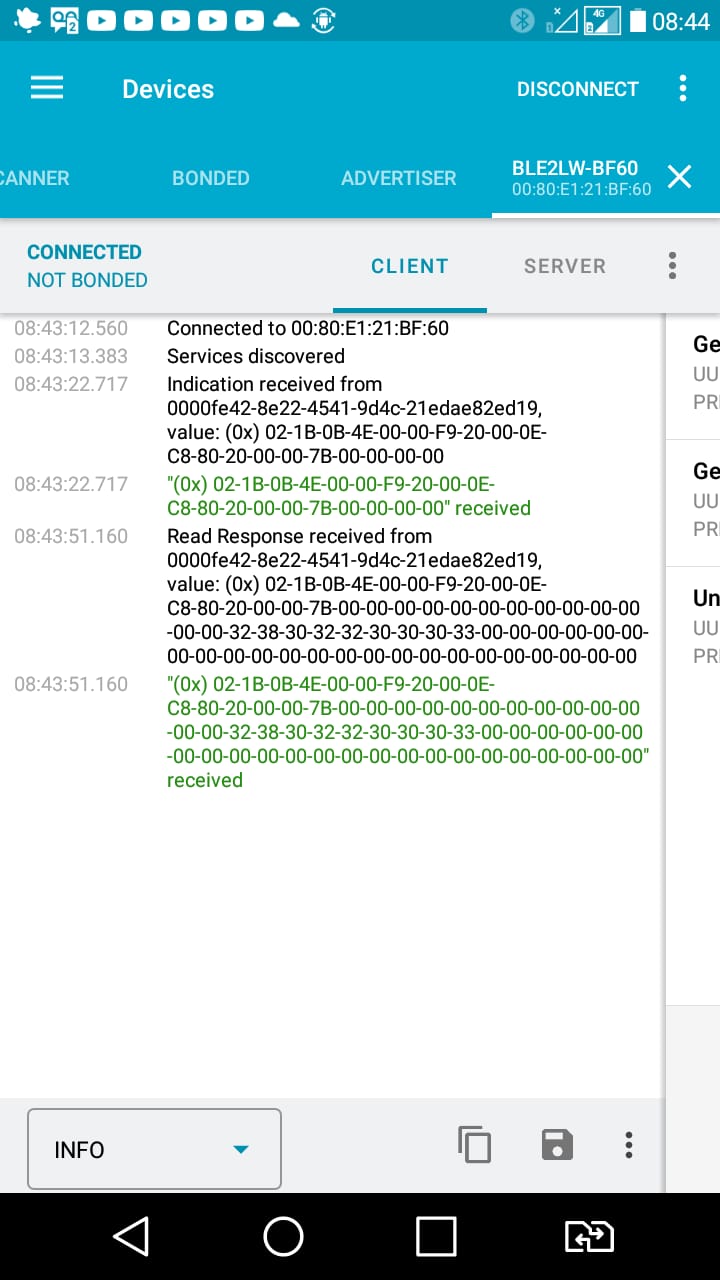Tap the DISCONNECT button
Screen dimensions: 720x1280
tap(577, 88)
